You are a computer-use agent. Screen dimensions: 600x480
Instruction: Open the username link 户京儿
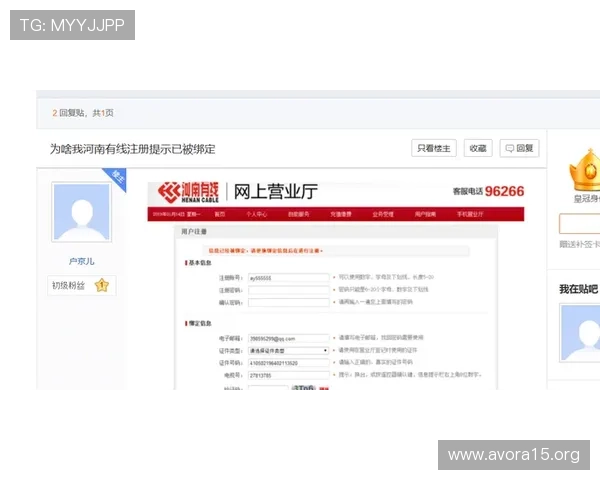82,261
